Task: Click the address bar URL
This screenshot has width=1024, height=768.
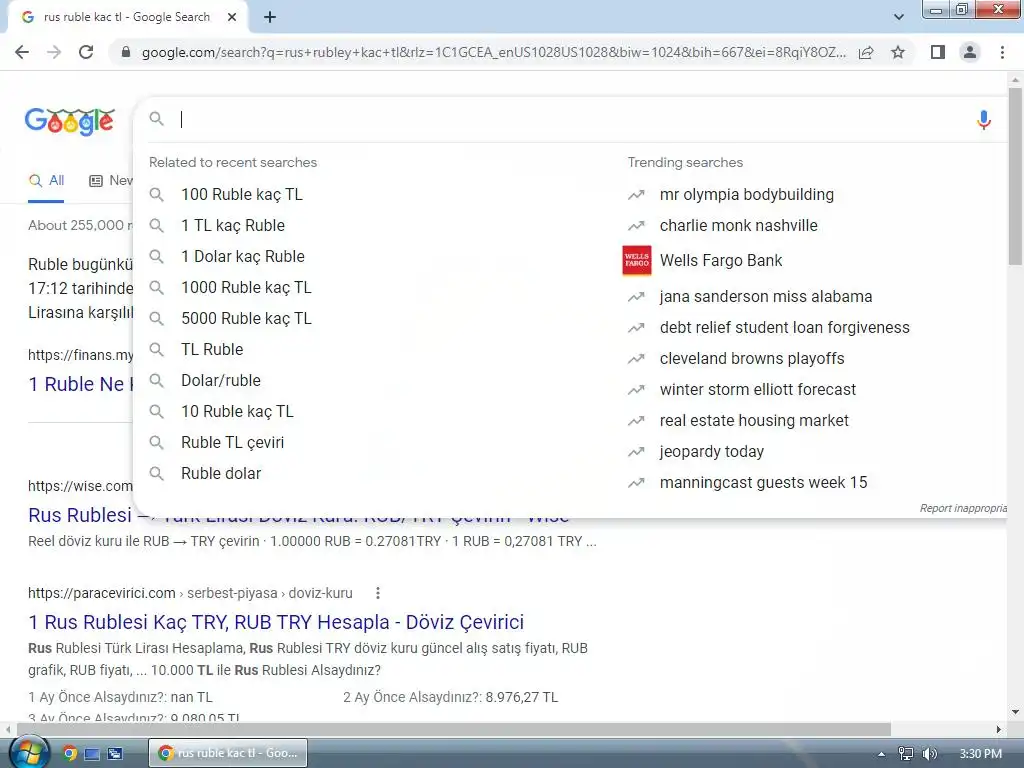Action: pyautogui.click(x=494, y=52)
